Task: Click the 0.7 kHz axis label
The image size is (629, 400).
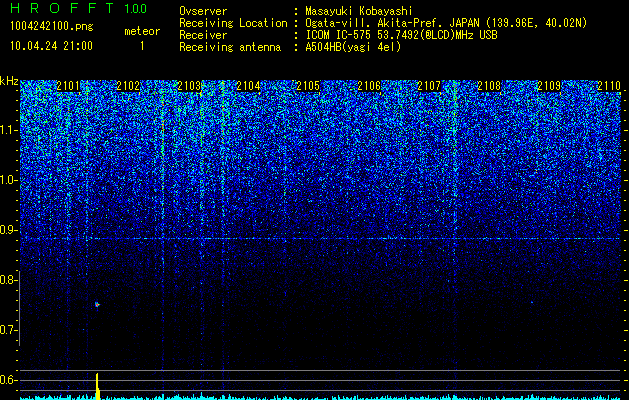Action: (x=8, y=330)
